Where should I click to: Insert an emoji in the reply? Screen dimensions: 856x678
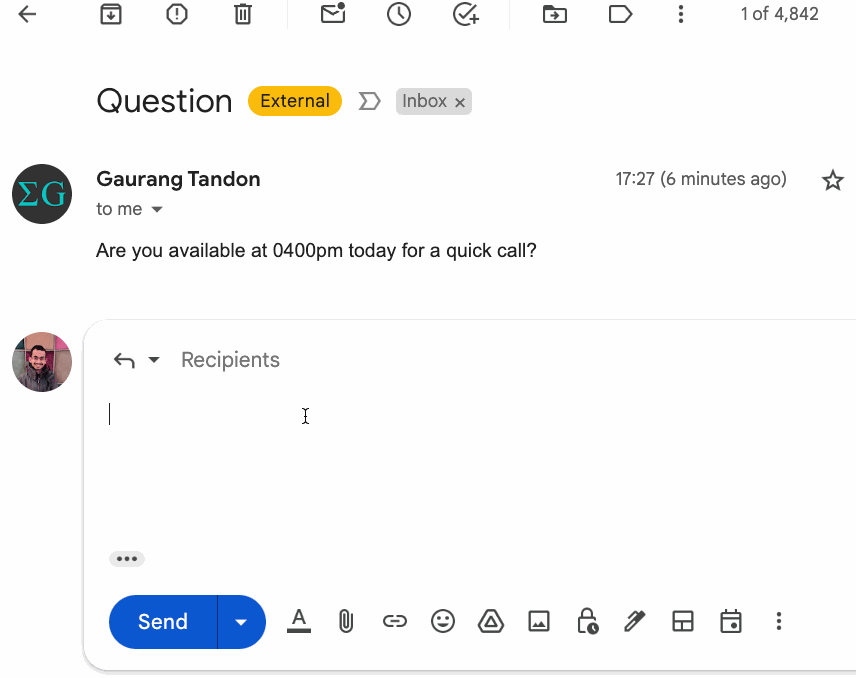(443, 621)
